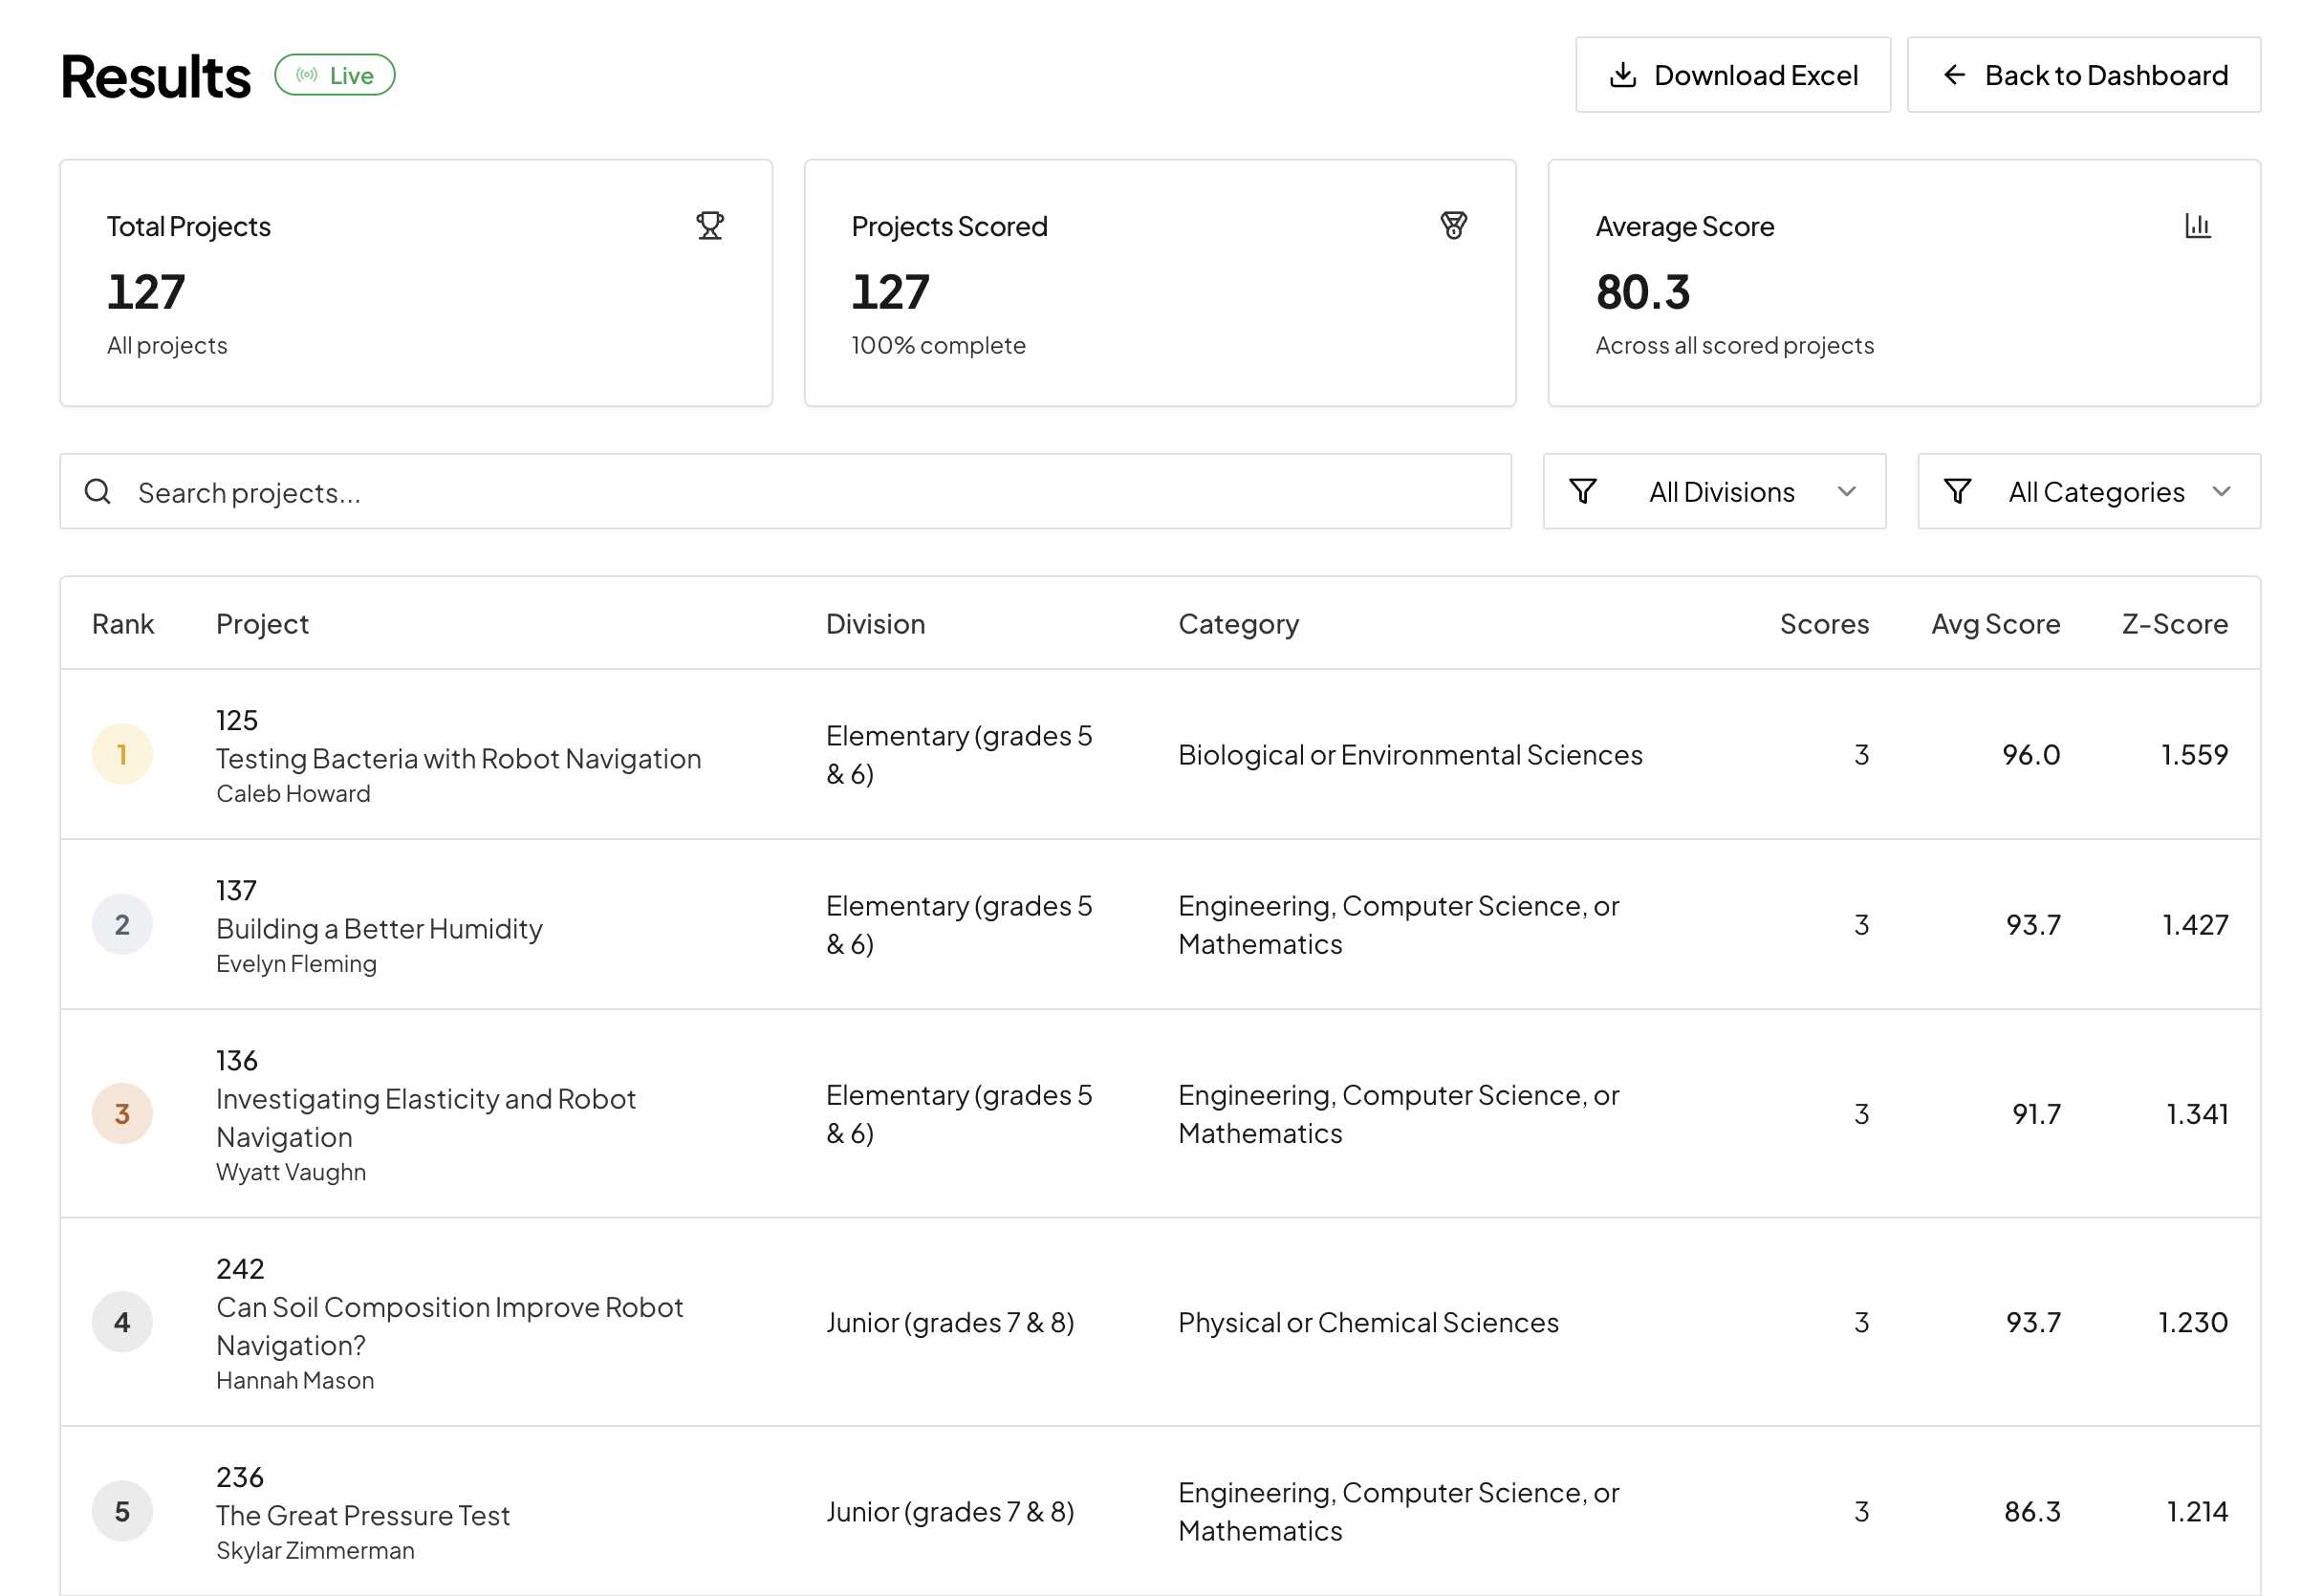Open the All Divisions dropdown
The height and width of the screenshot is (1596, 2323).
tap(1714, 491)
